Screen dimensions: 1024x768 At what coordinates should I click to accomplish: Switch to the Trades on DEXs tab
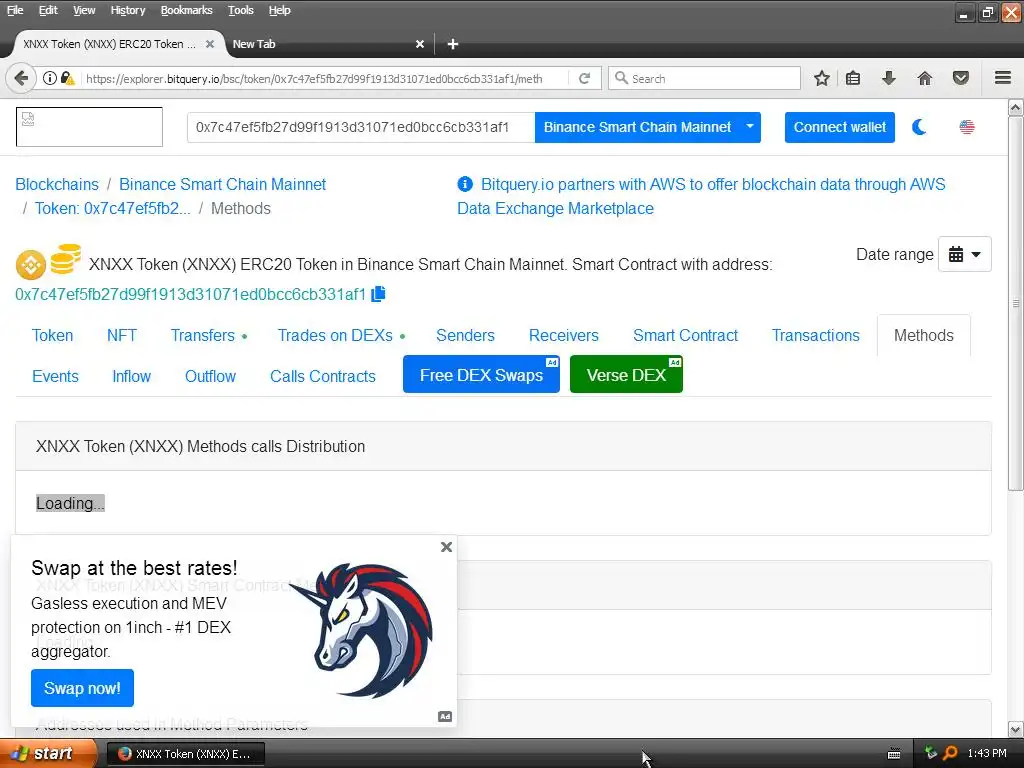(x=341, y=335)
